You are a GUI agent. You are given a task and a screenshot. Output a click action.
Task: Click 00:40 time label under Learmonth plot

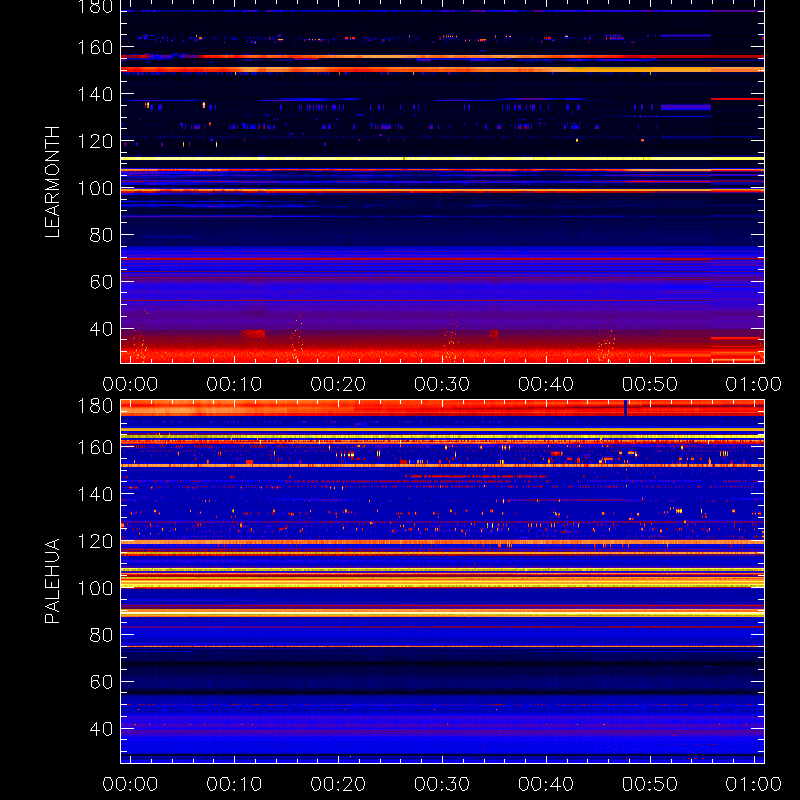[x=546, y=384]
